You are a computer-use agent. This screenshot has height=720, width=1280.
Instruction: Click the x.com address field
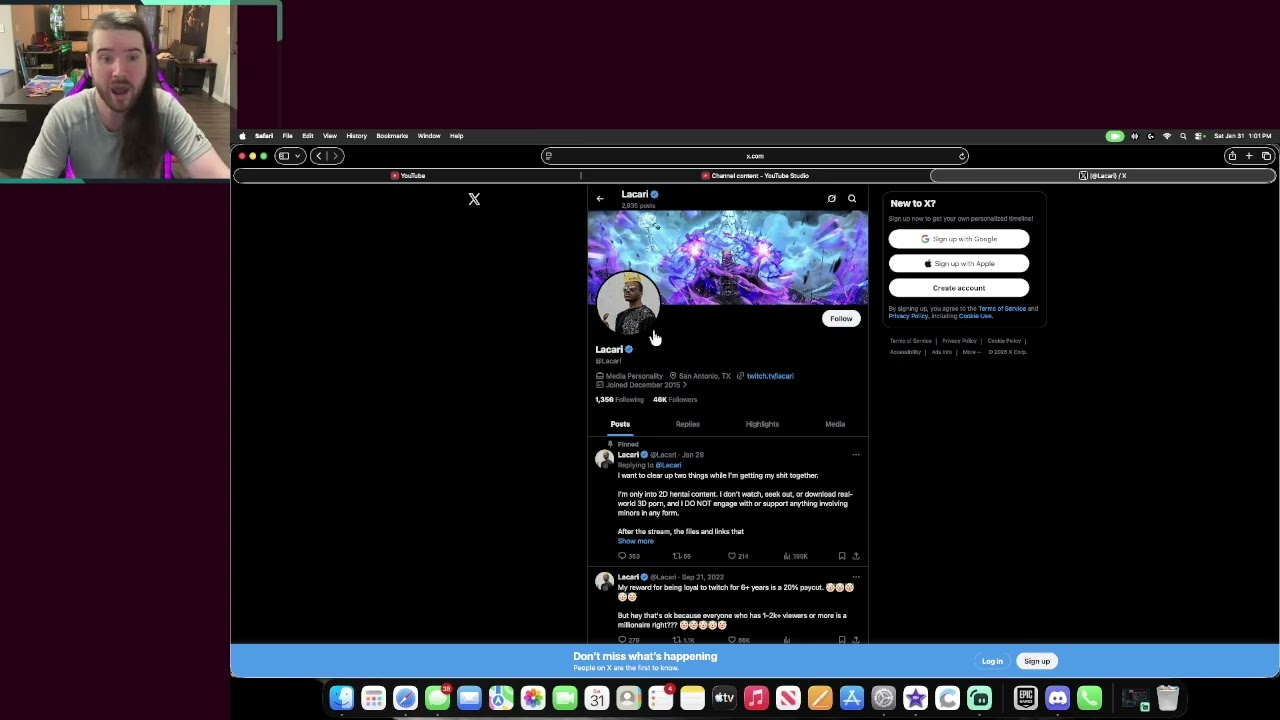755,156
